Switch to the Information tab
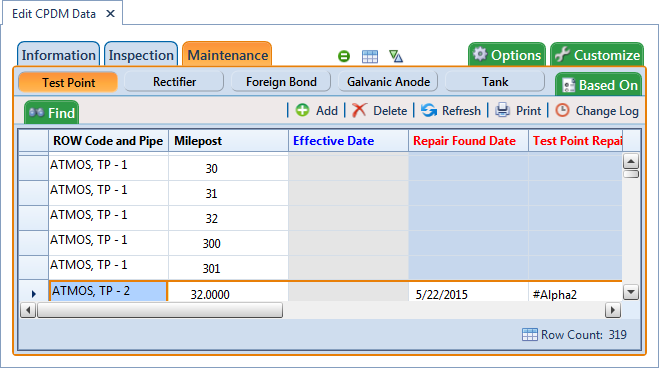 [58, 55]
